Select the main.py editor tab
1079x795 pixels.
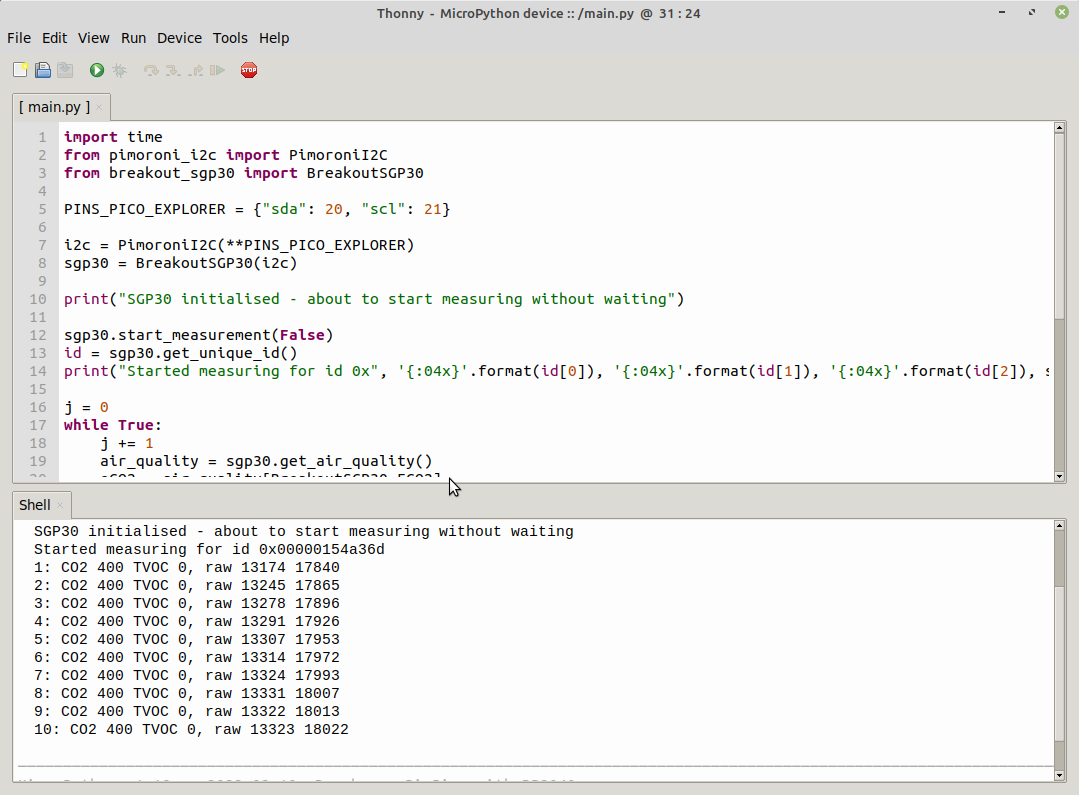(54, 107)
